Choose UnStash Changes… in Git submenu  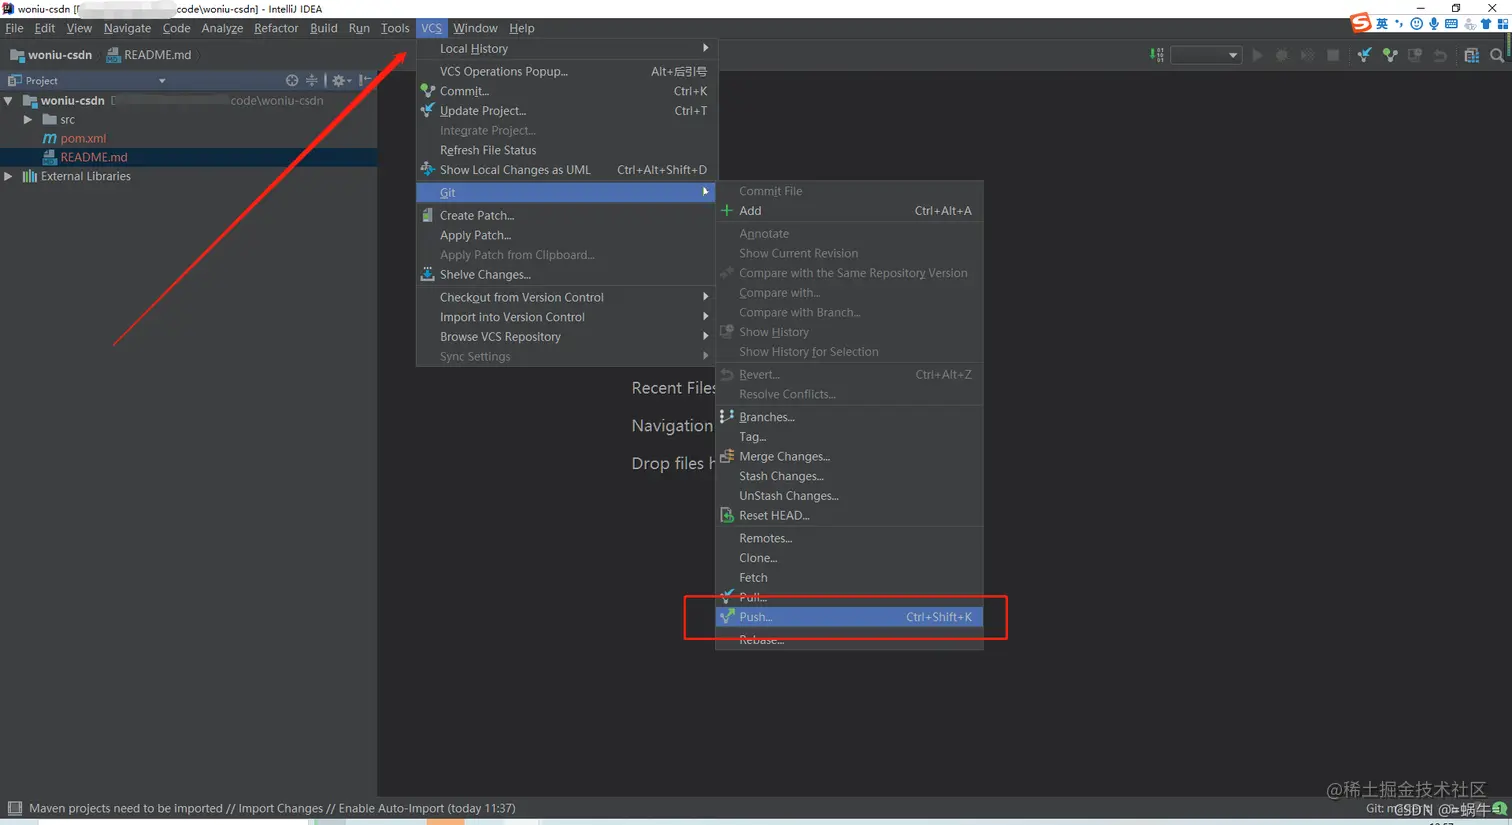(x=849, y=496)
